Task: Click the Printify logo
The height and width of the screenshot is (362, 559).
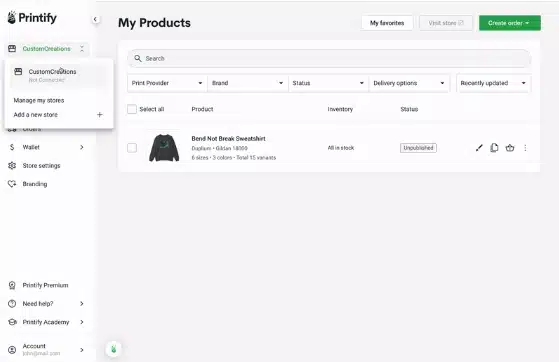Action: click(32, 17)
